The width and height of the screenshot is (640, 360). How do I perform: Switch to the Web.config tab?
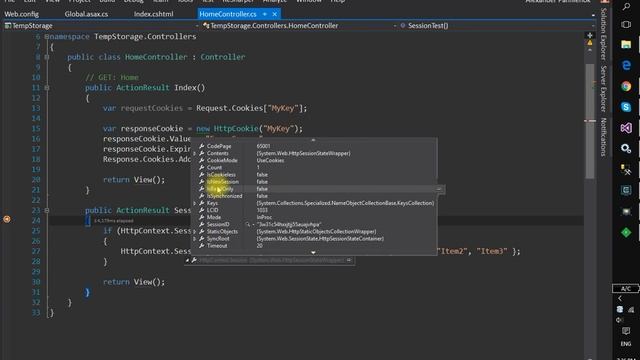[x=22, y=14]
